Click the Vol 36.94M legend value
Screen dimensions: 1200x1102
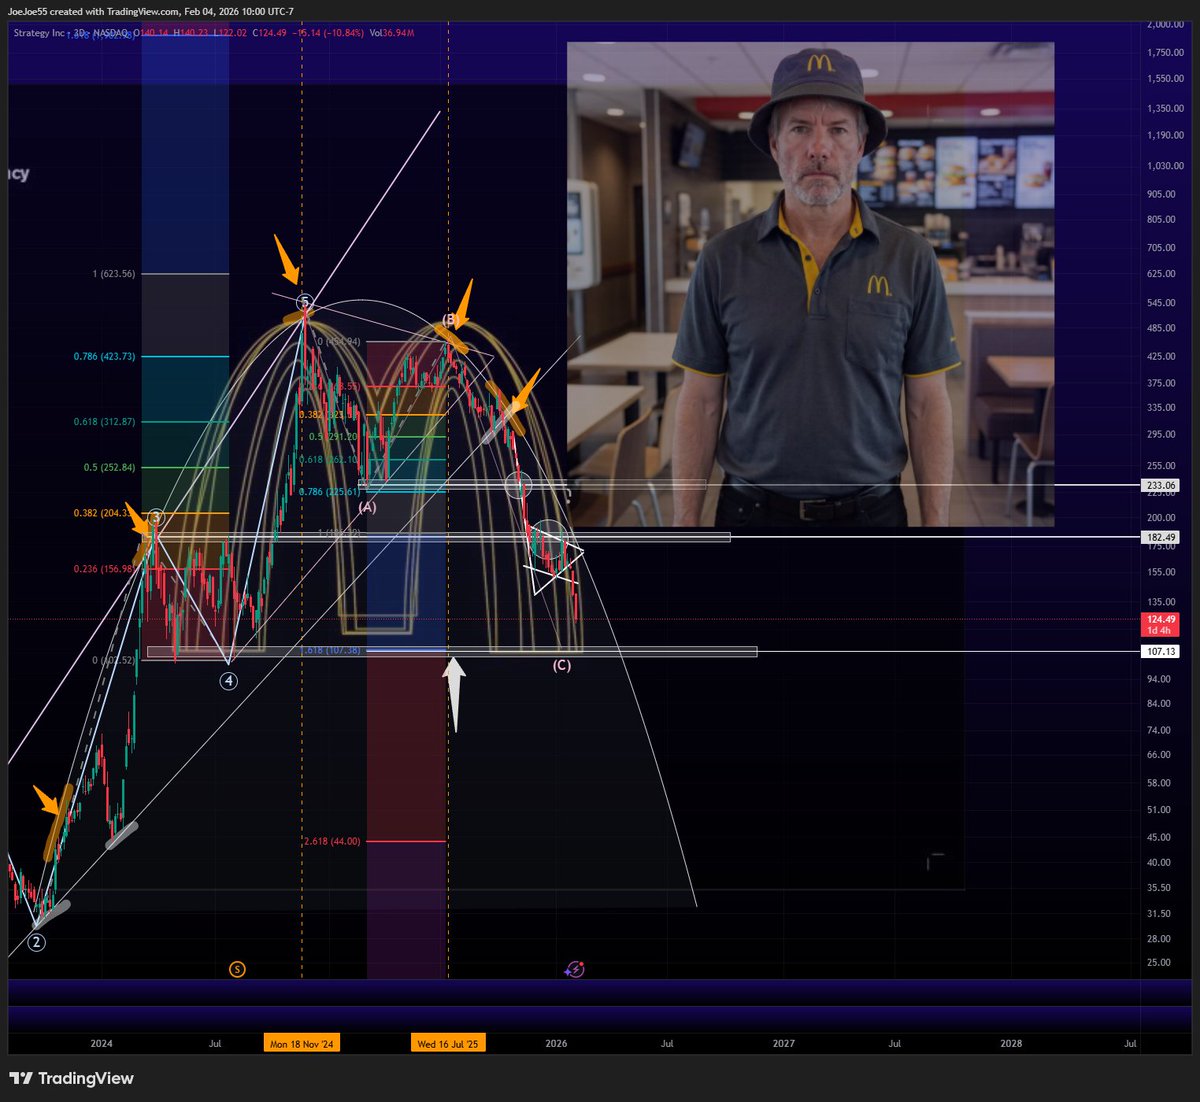392,33
